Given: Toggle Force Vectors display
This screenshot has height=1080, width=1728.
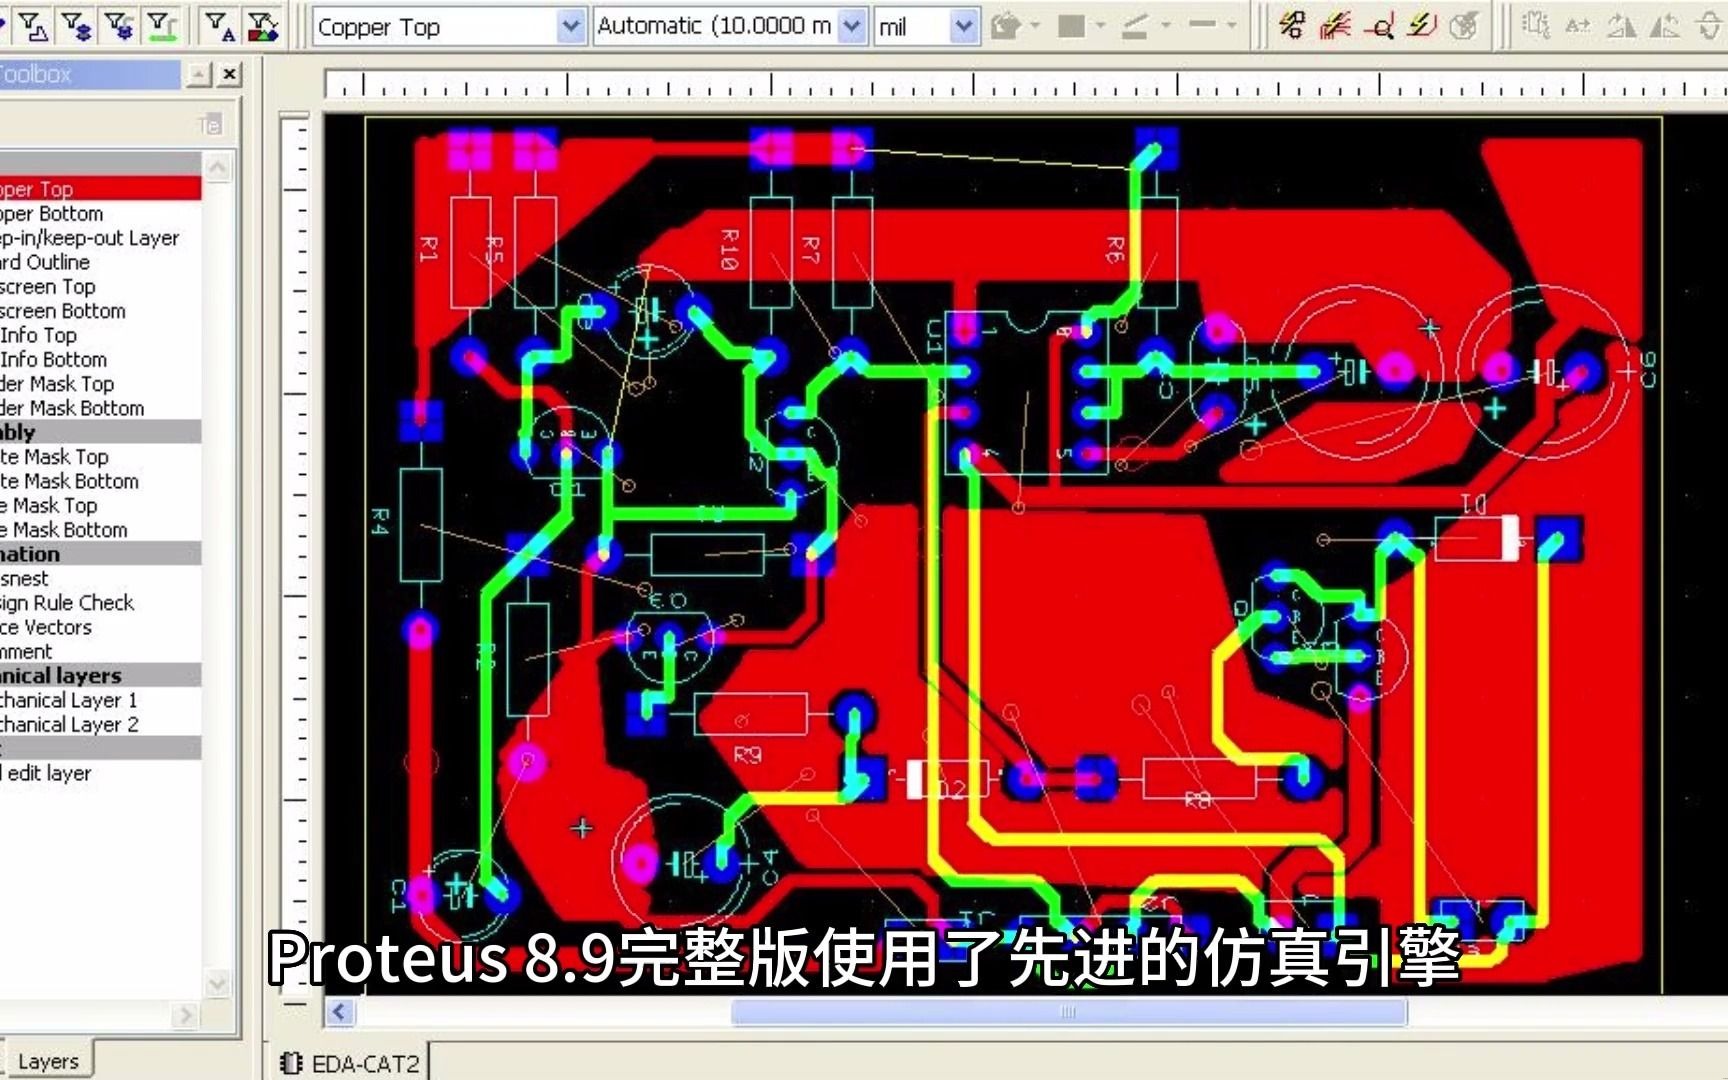Looking at the screenshot, I should tap(45, 627).
